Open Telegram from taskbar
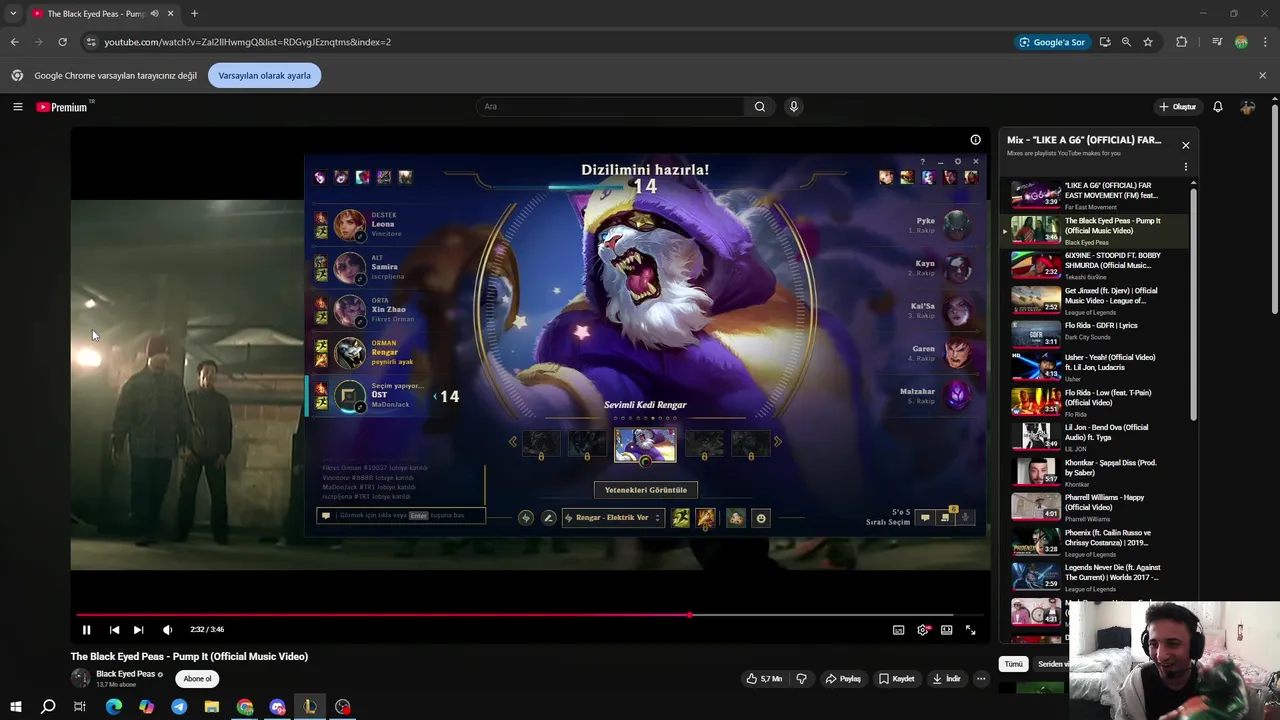 coord(179,707)
